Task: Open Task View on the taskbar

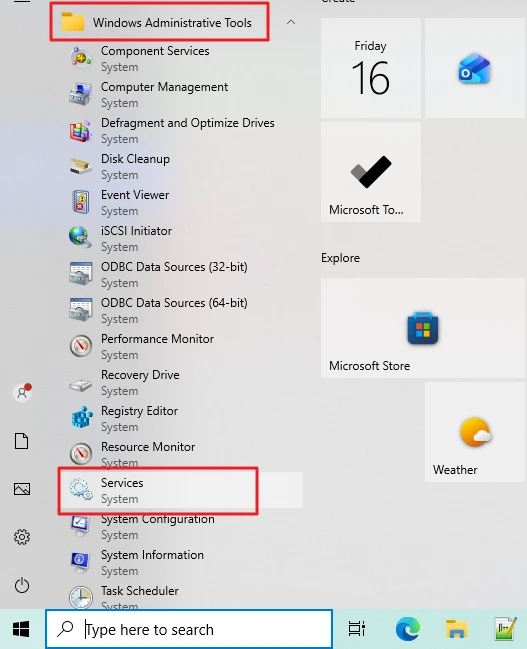Action: click(x=356, y=629)
